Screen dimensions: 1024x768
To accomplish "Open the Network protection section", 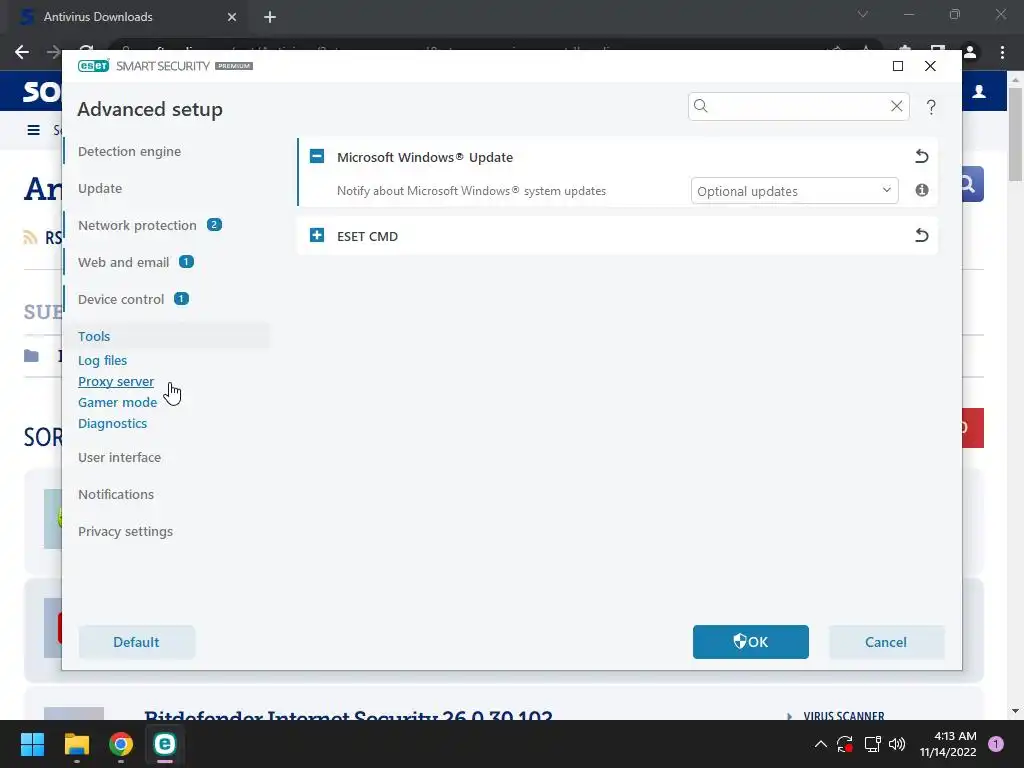I will click(x=137, y=225).
